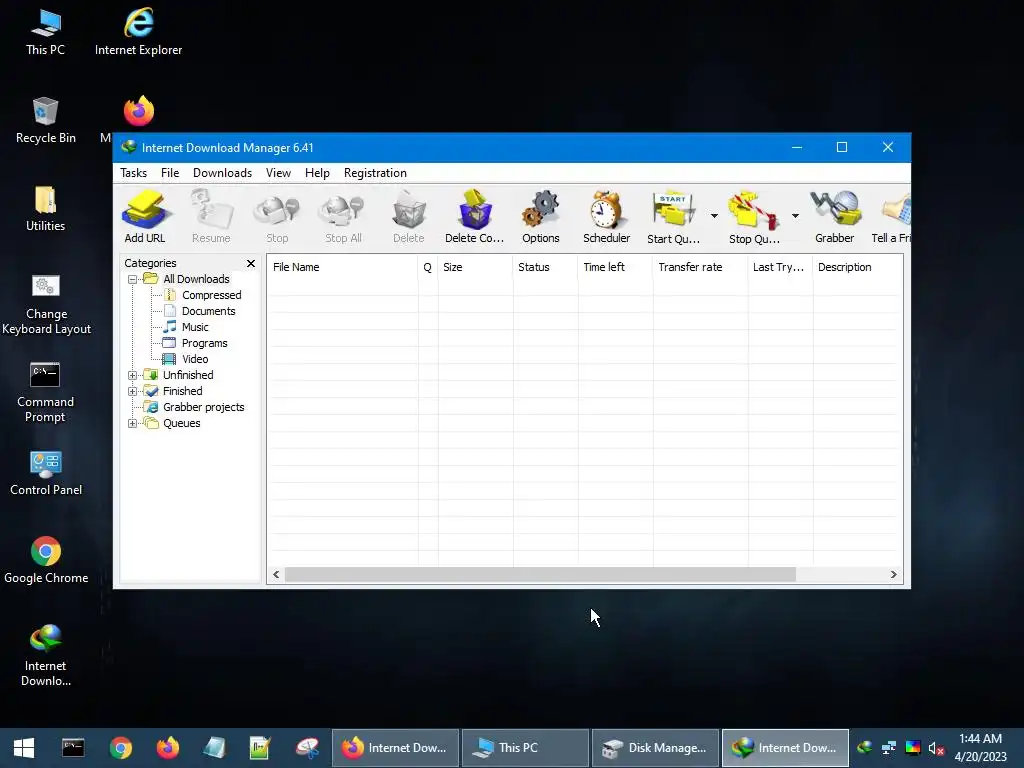Select the Music category
Viewport: 1024px width, 768px height.
click(186, 327)
